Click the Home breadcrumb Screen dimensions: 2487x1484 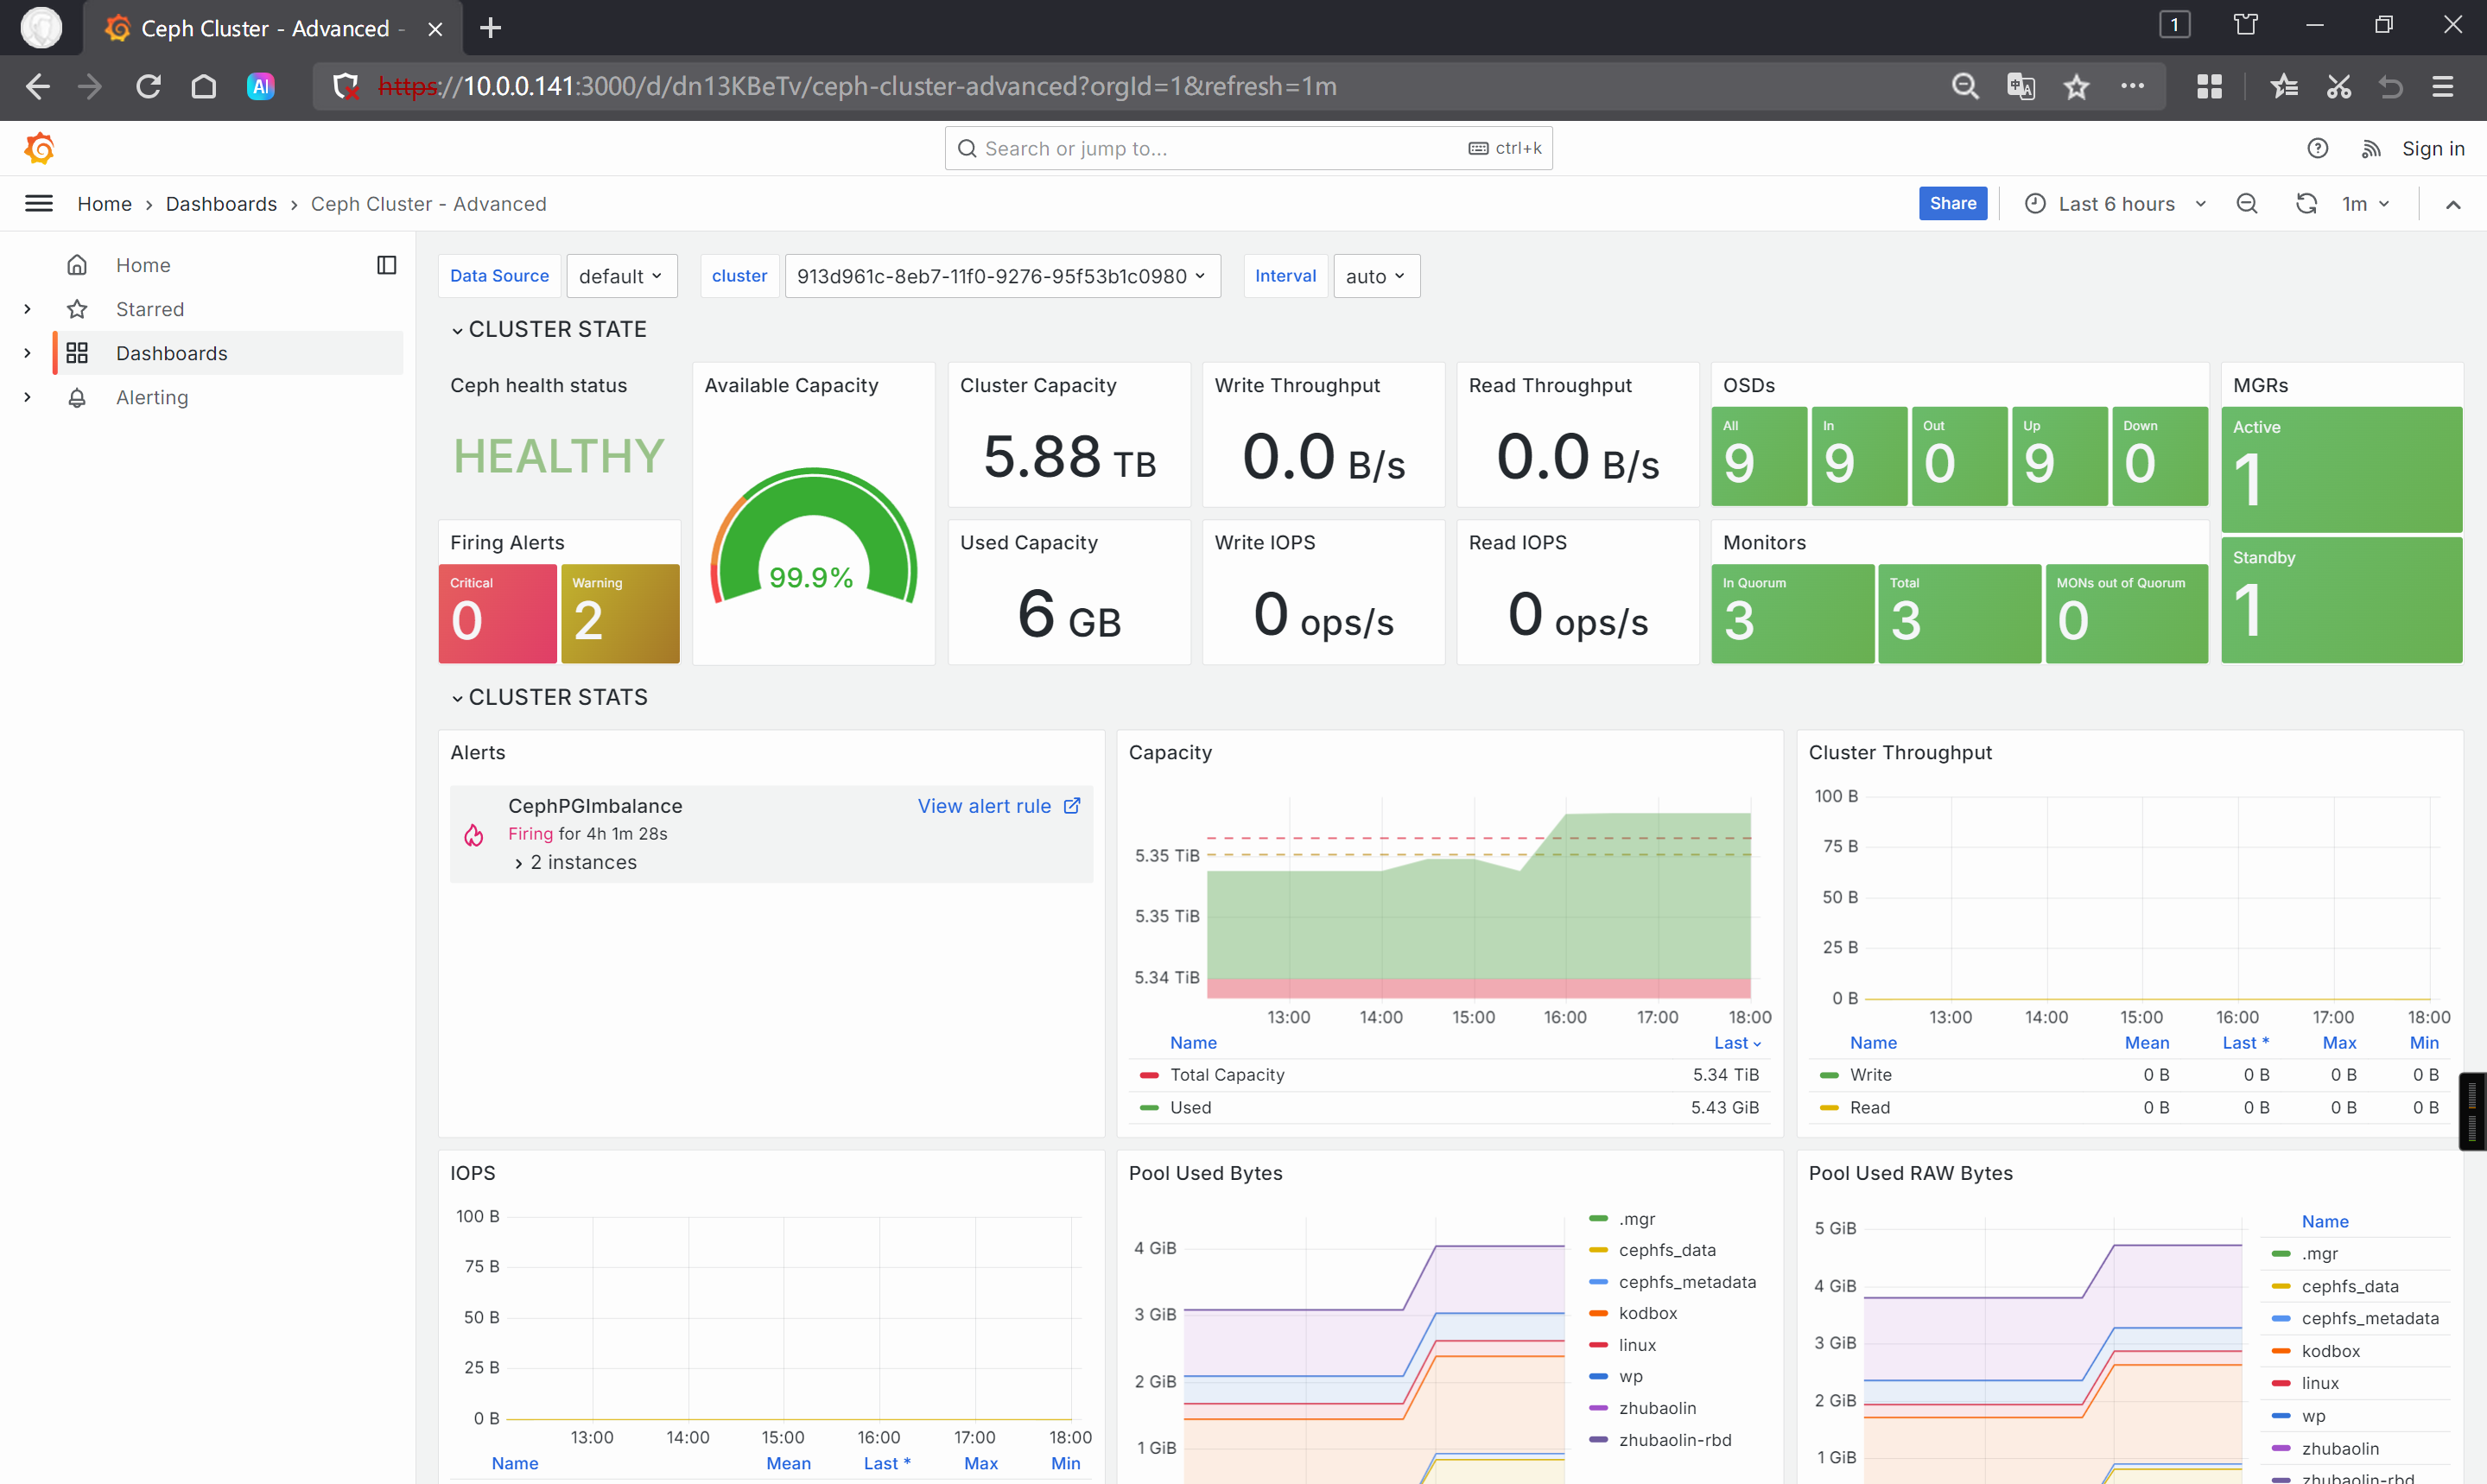105,204
